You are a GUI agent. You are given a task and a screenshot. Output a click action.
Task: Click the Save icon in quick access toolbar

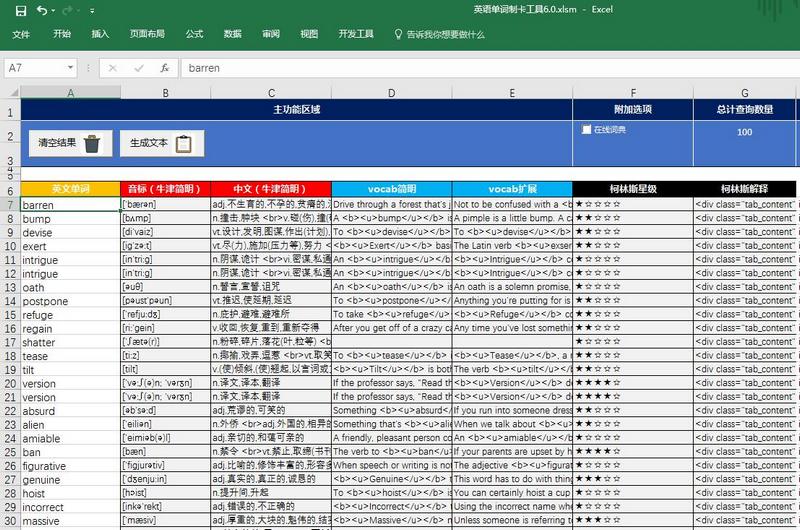[x=20, y=9]
